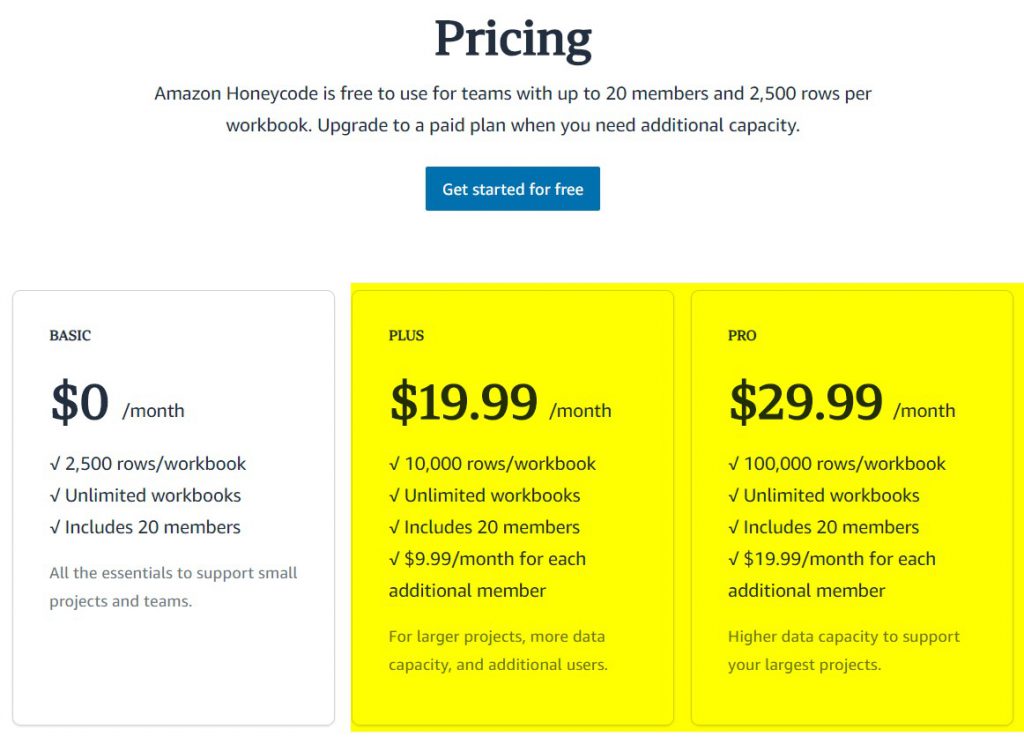Click checkmark beside 100,000 rows/workbook
The height and width of the screenshot is (737, 1024).
(733, 464)
